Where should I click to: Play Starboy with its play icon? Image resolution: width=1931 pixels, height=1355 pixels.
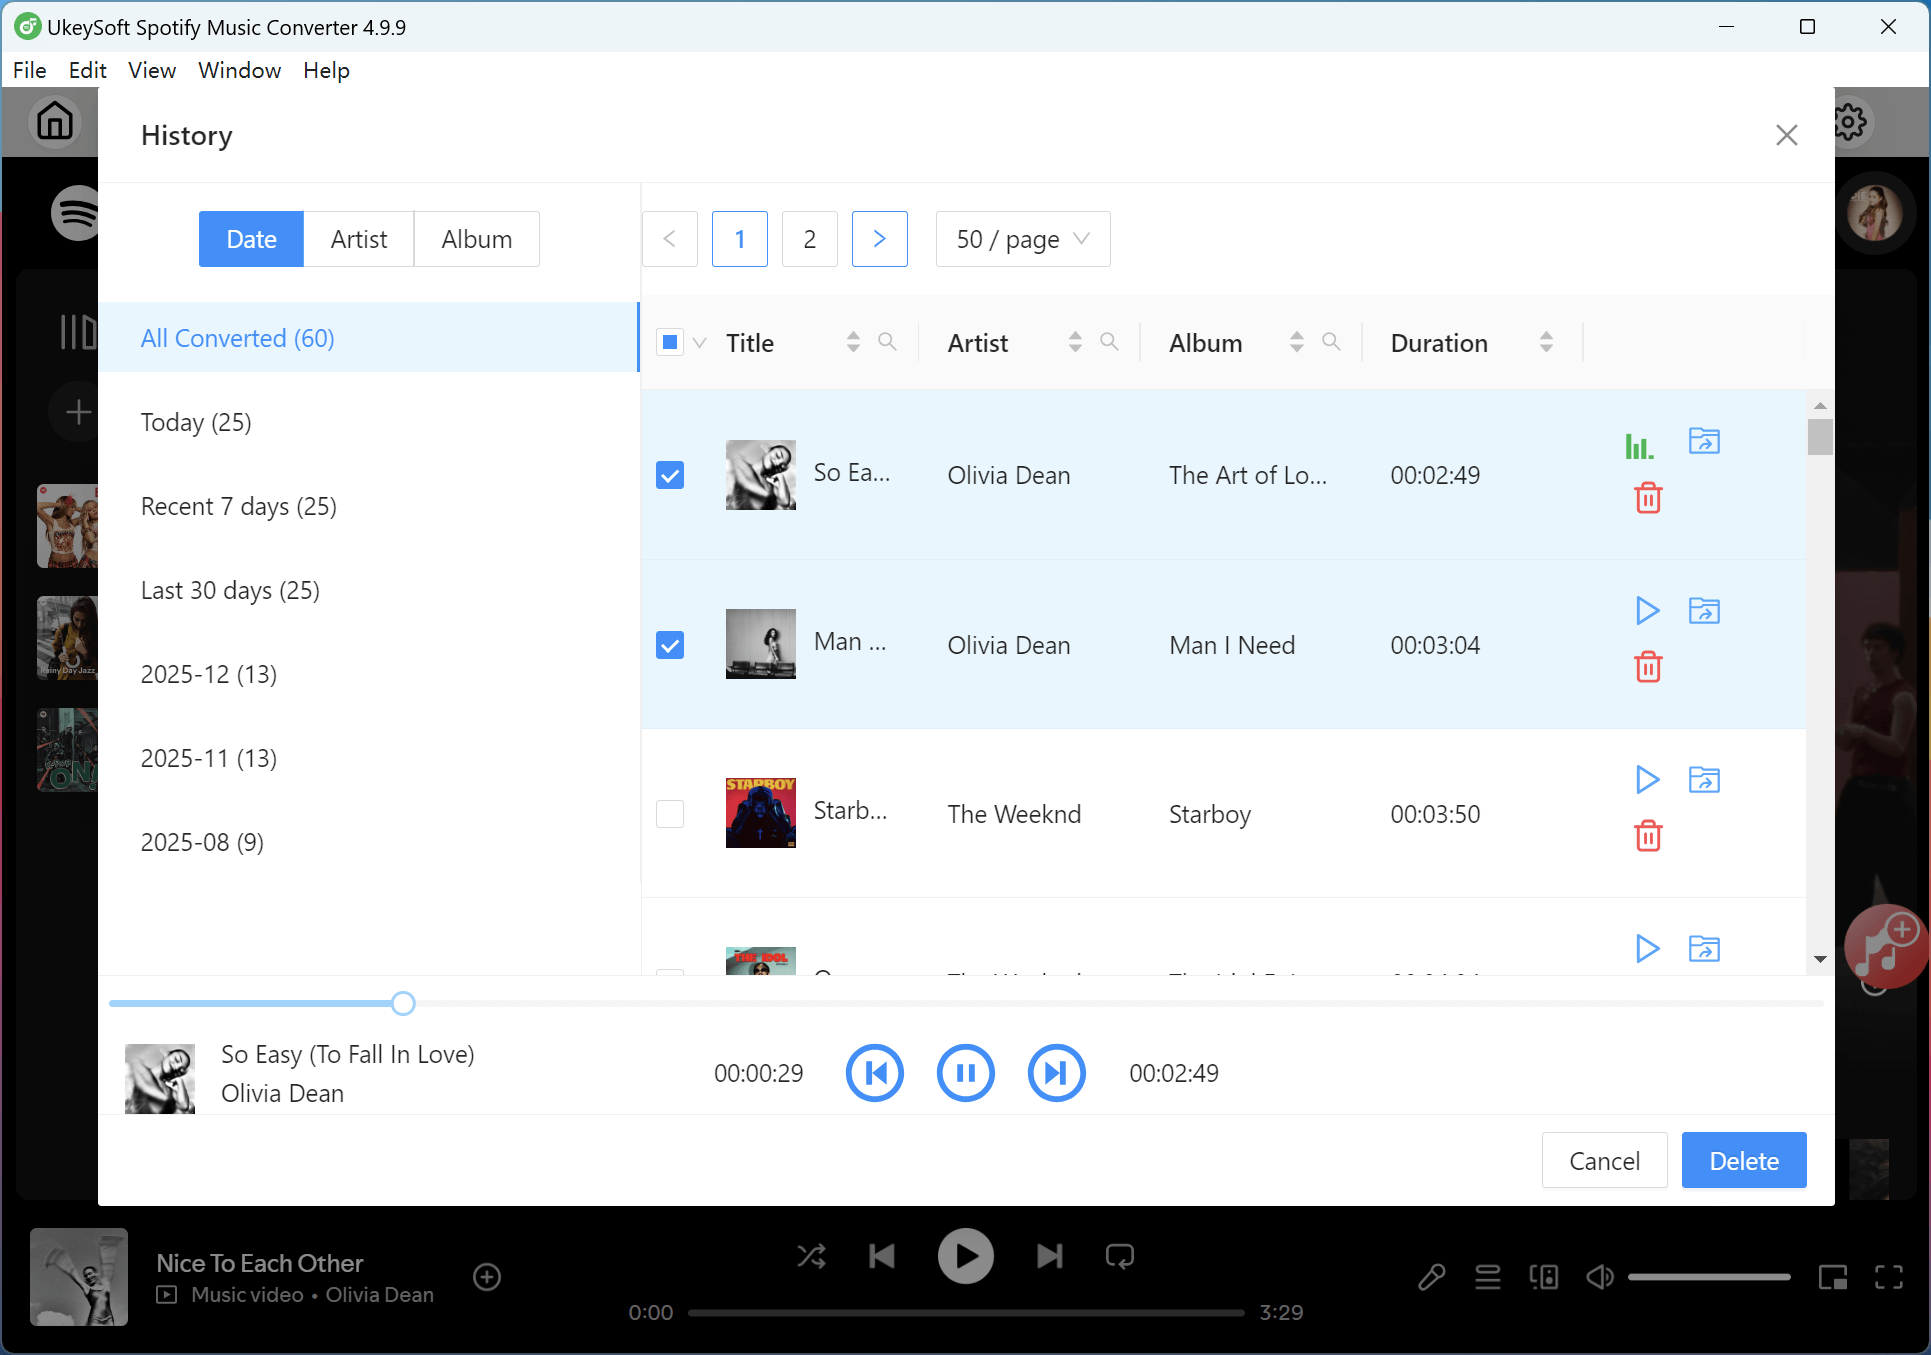coord(1646,780)
